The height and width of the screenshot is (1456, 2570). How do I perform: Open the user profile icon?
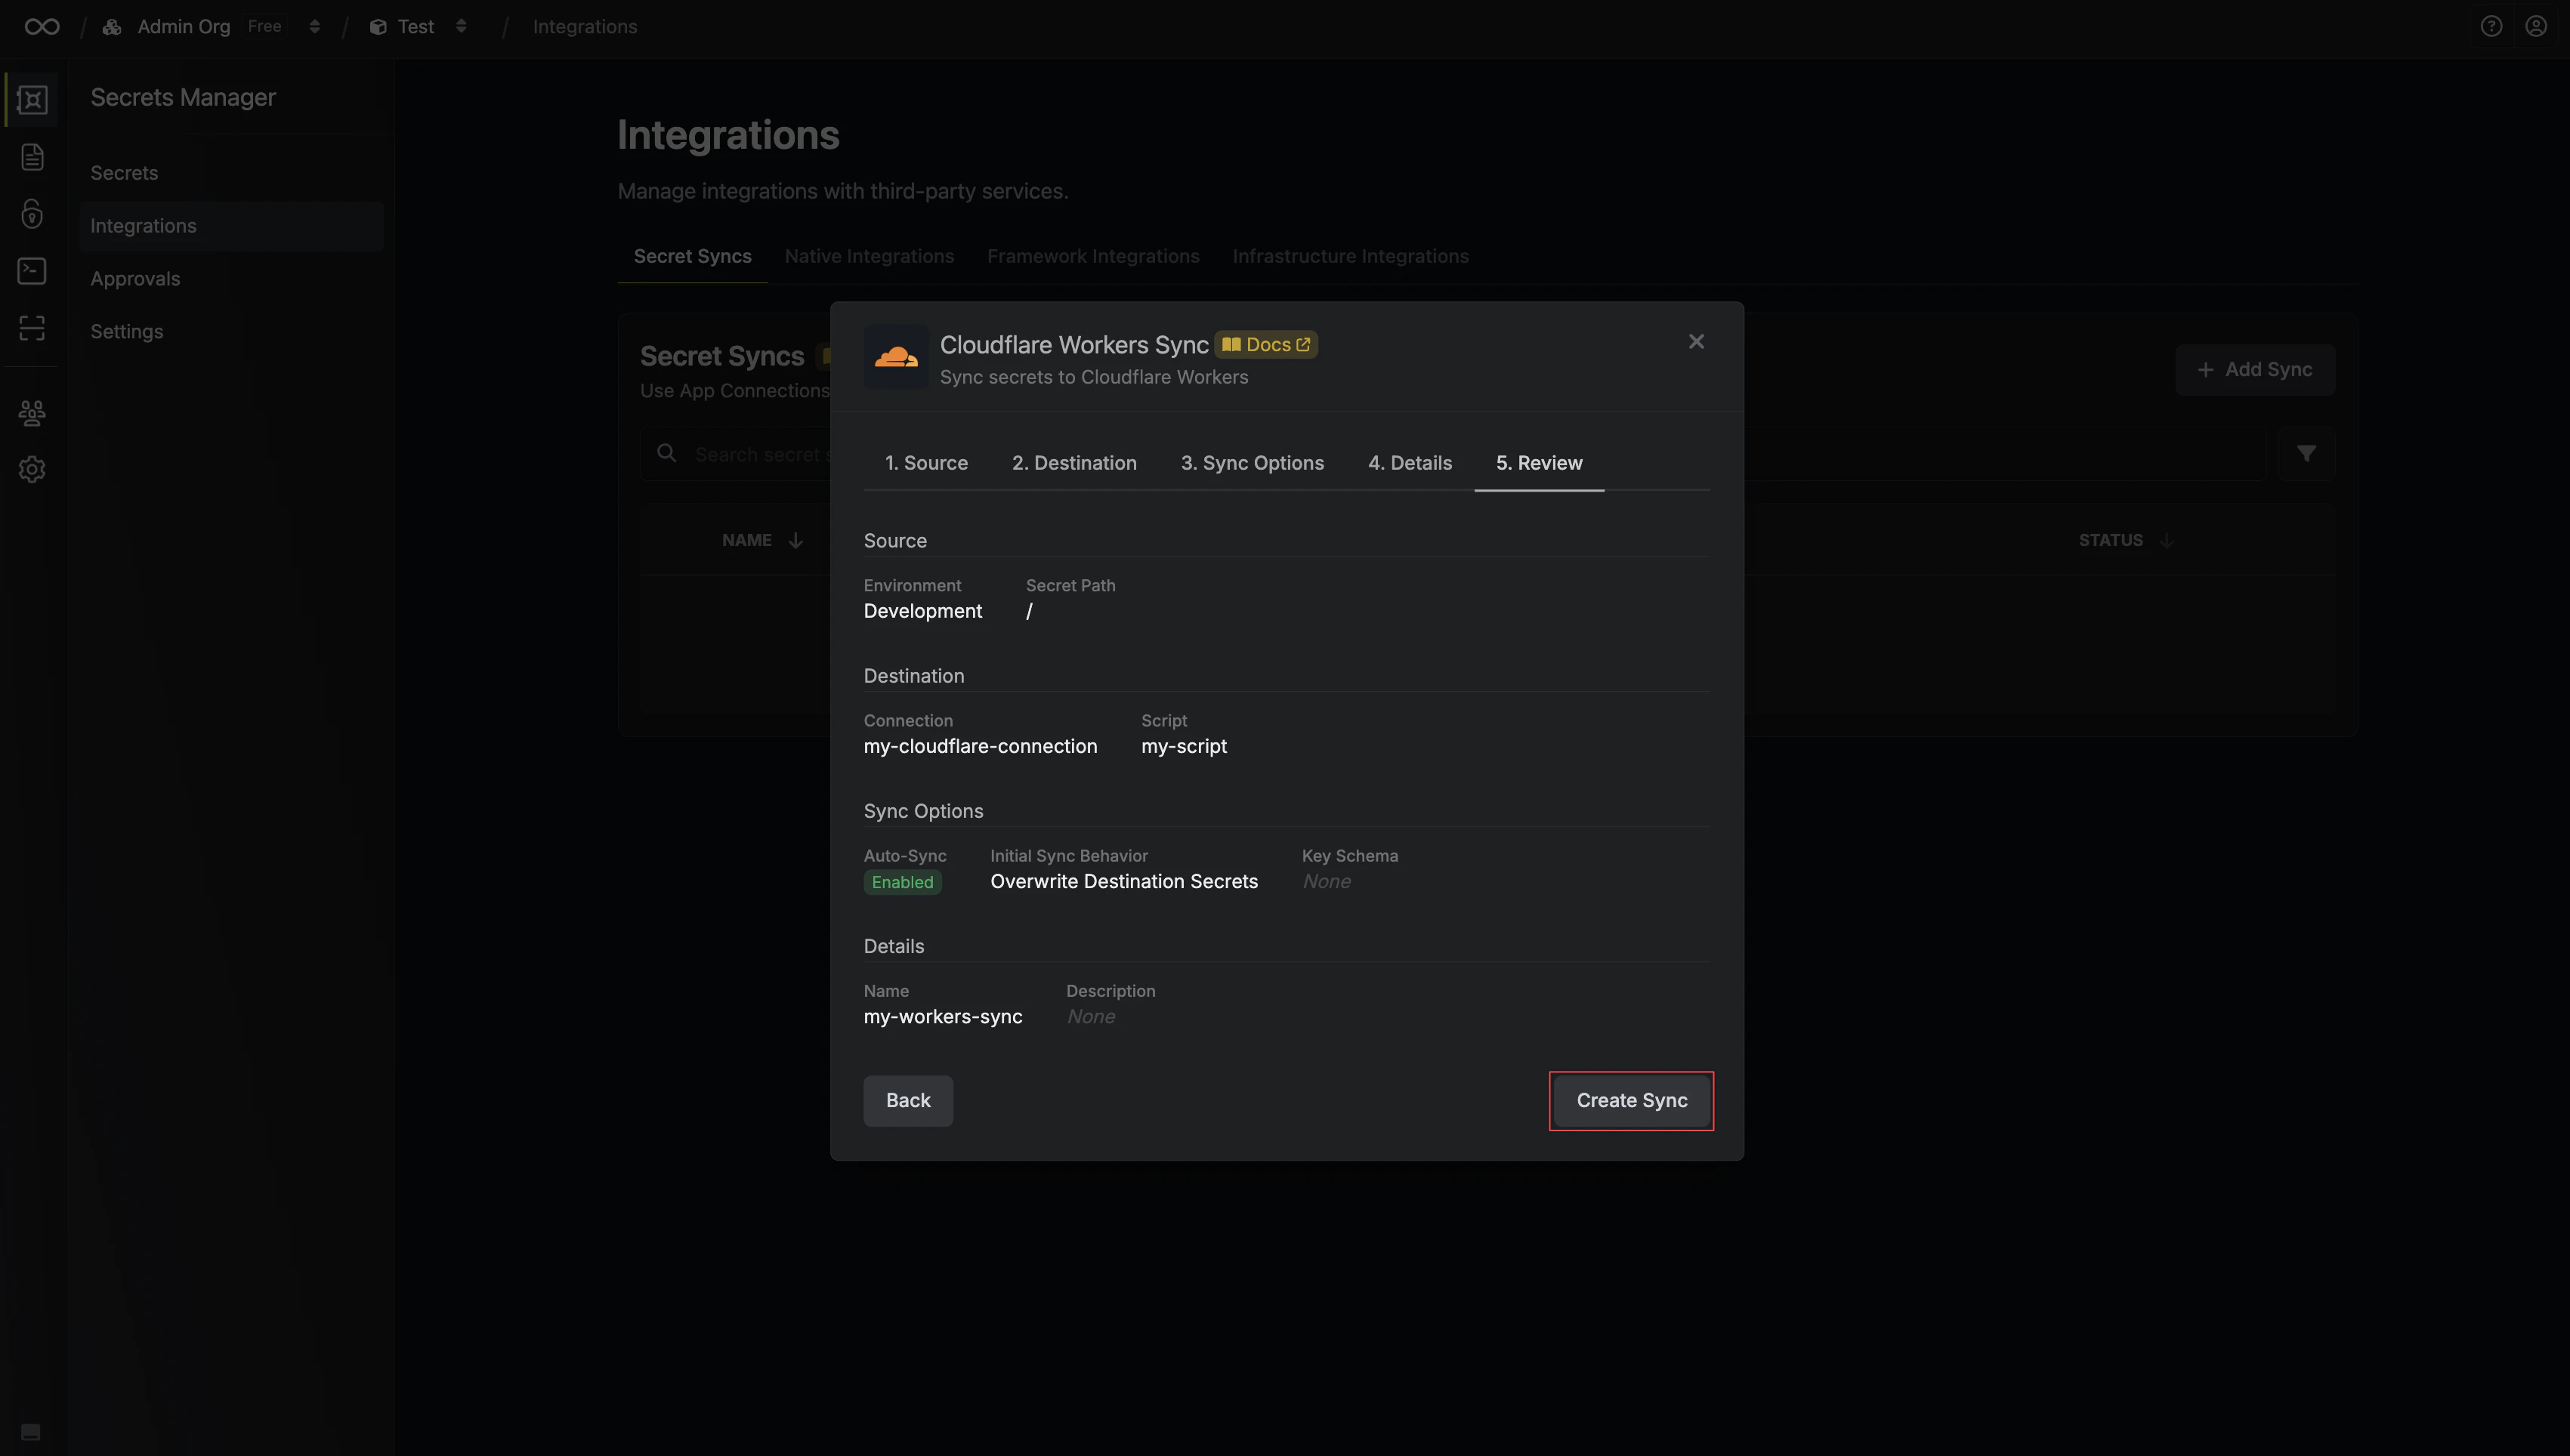pyautogui.click(x=2535, y=27)
